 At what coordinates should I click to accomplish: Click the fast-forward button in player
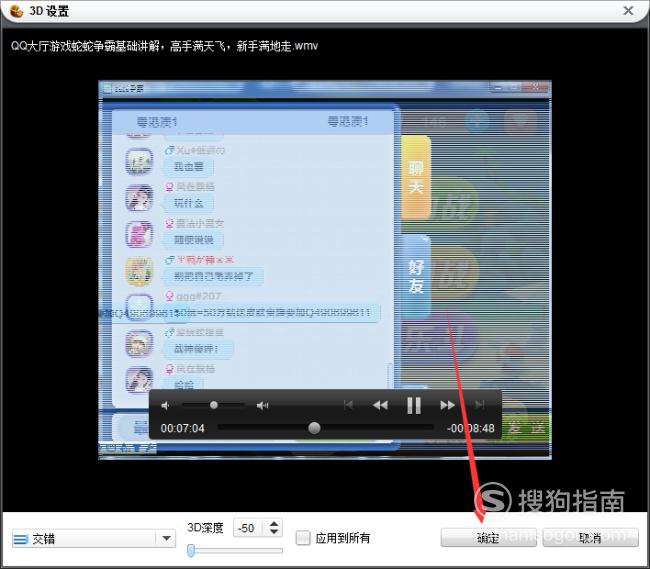pos(447,405)
